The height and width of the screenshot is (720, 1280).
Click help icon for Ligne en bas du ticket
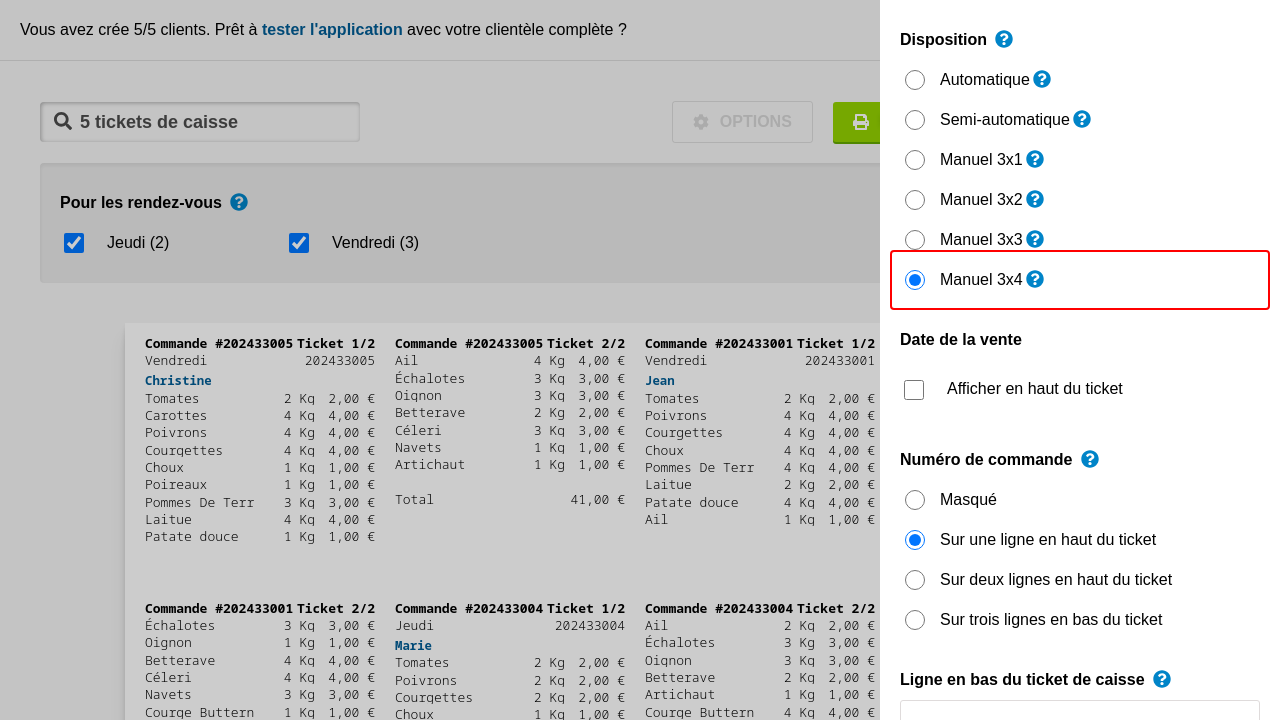point(1162,679)
